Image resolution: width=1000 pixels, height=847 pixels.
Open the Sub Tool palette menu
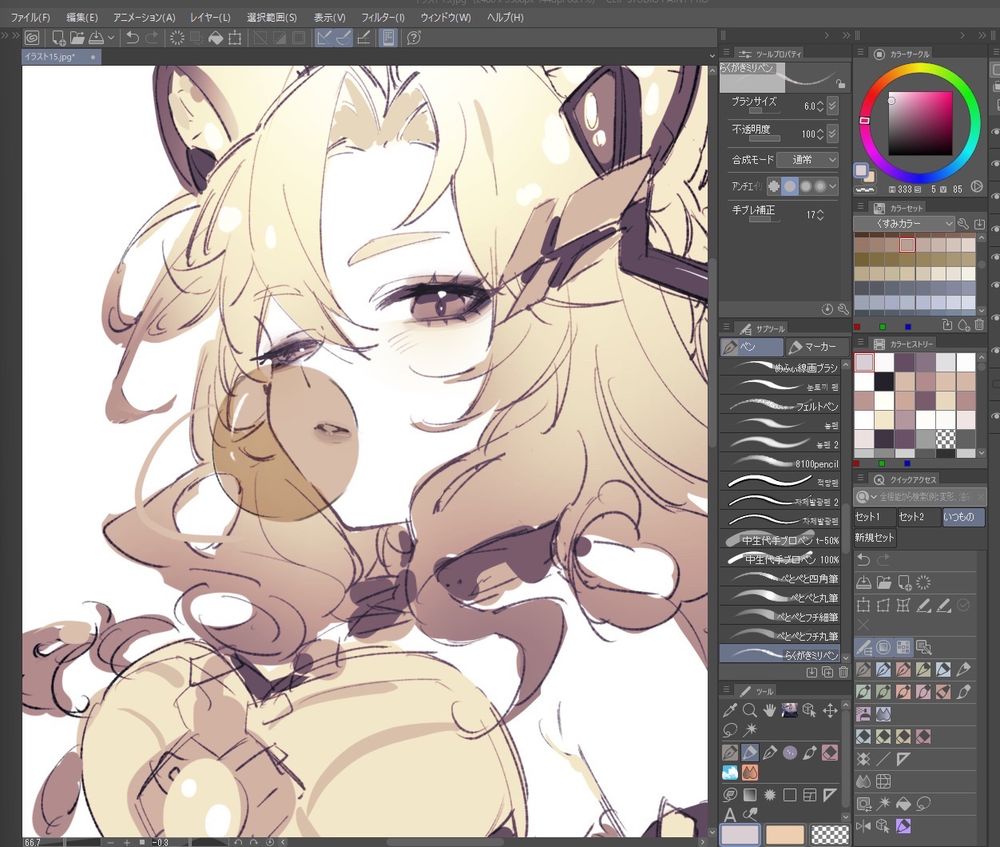click(726, 328)
